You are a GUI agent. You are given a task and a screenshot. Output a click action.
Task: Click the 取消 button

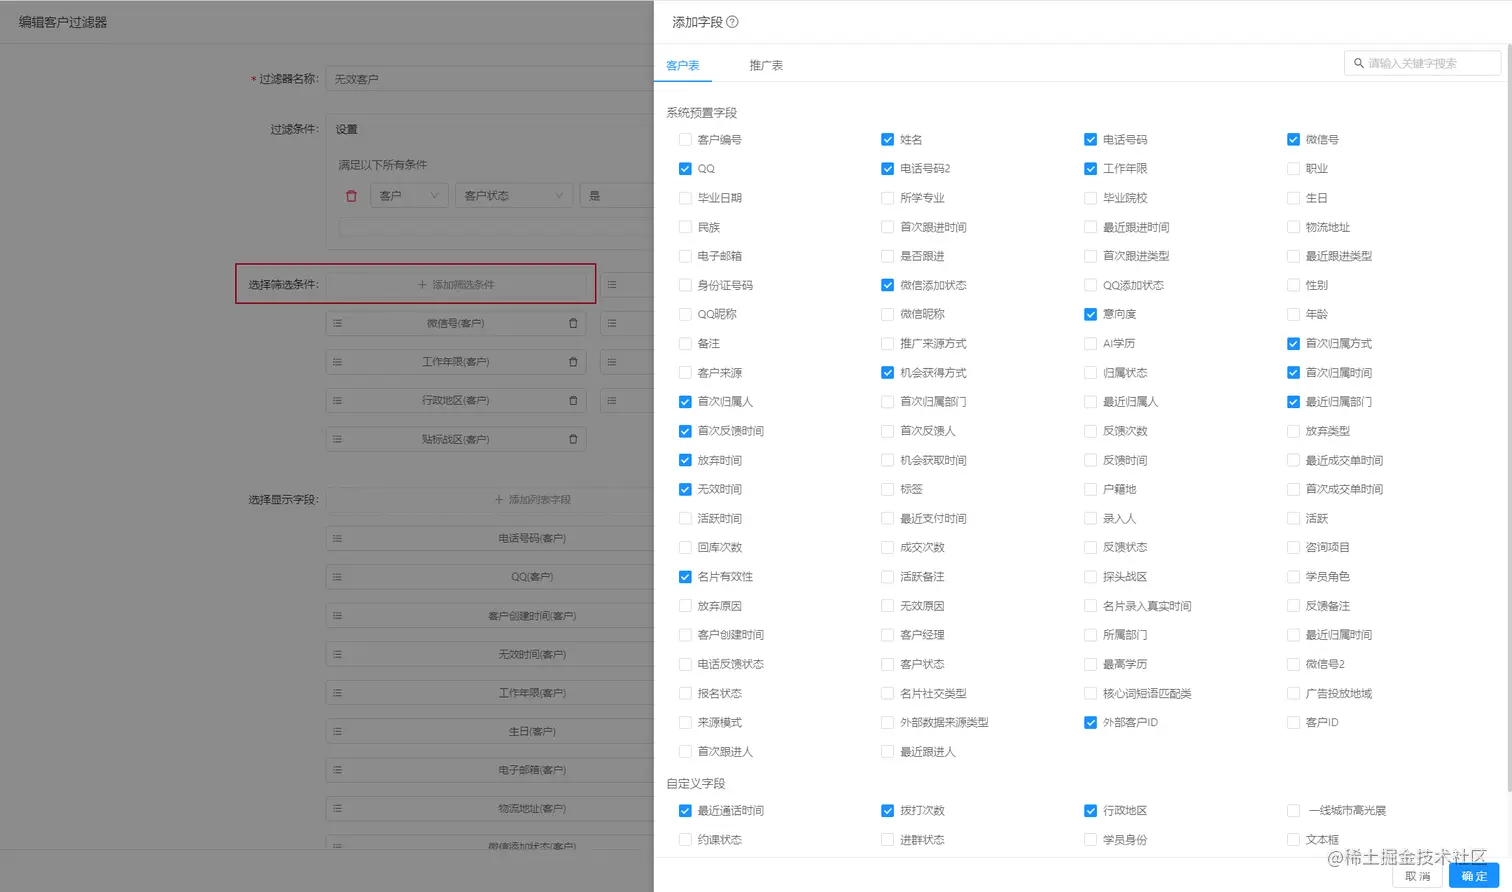(1418, 876)
